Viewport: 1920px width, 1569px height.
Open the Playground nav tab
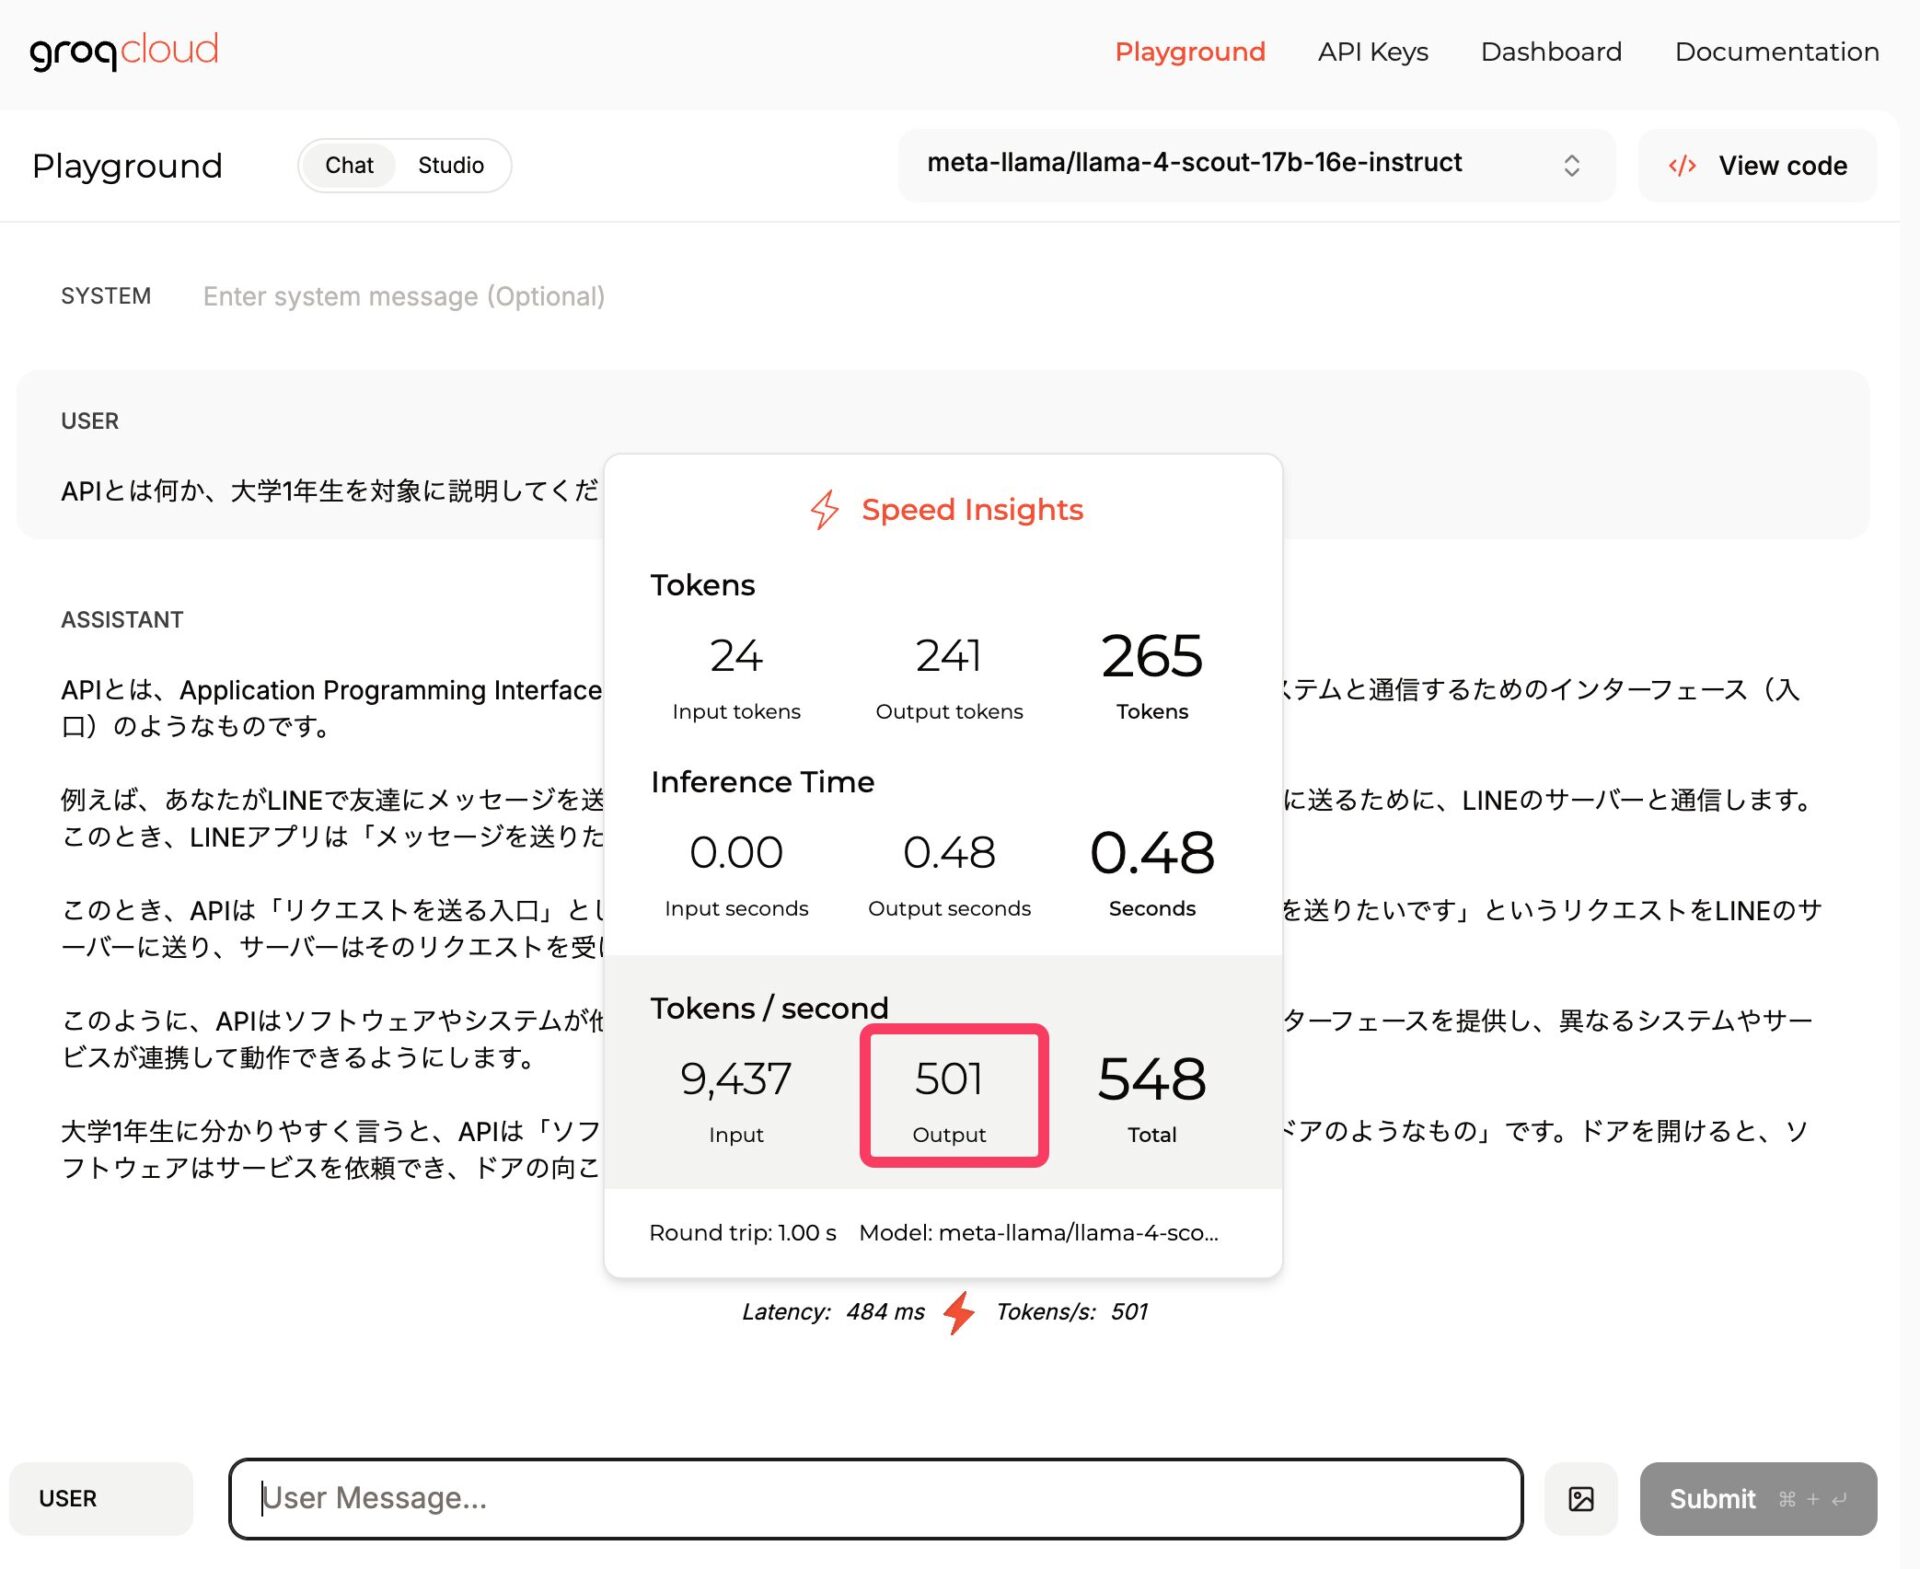pyautogui.click(x=1189, y=52)
